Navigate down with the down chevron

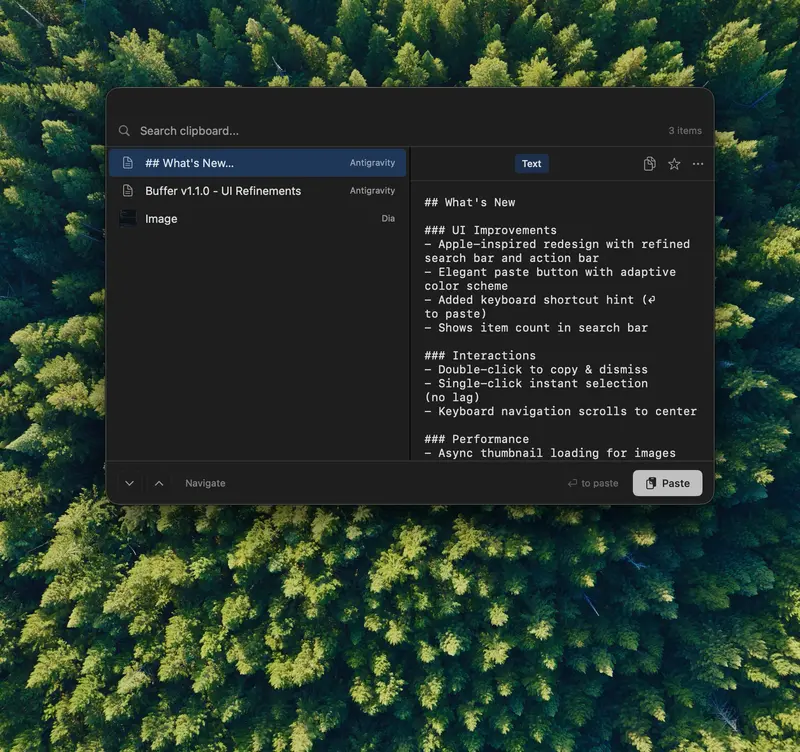pos(130,483)
